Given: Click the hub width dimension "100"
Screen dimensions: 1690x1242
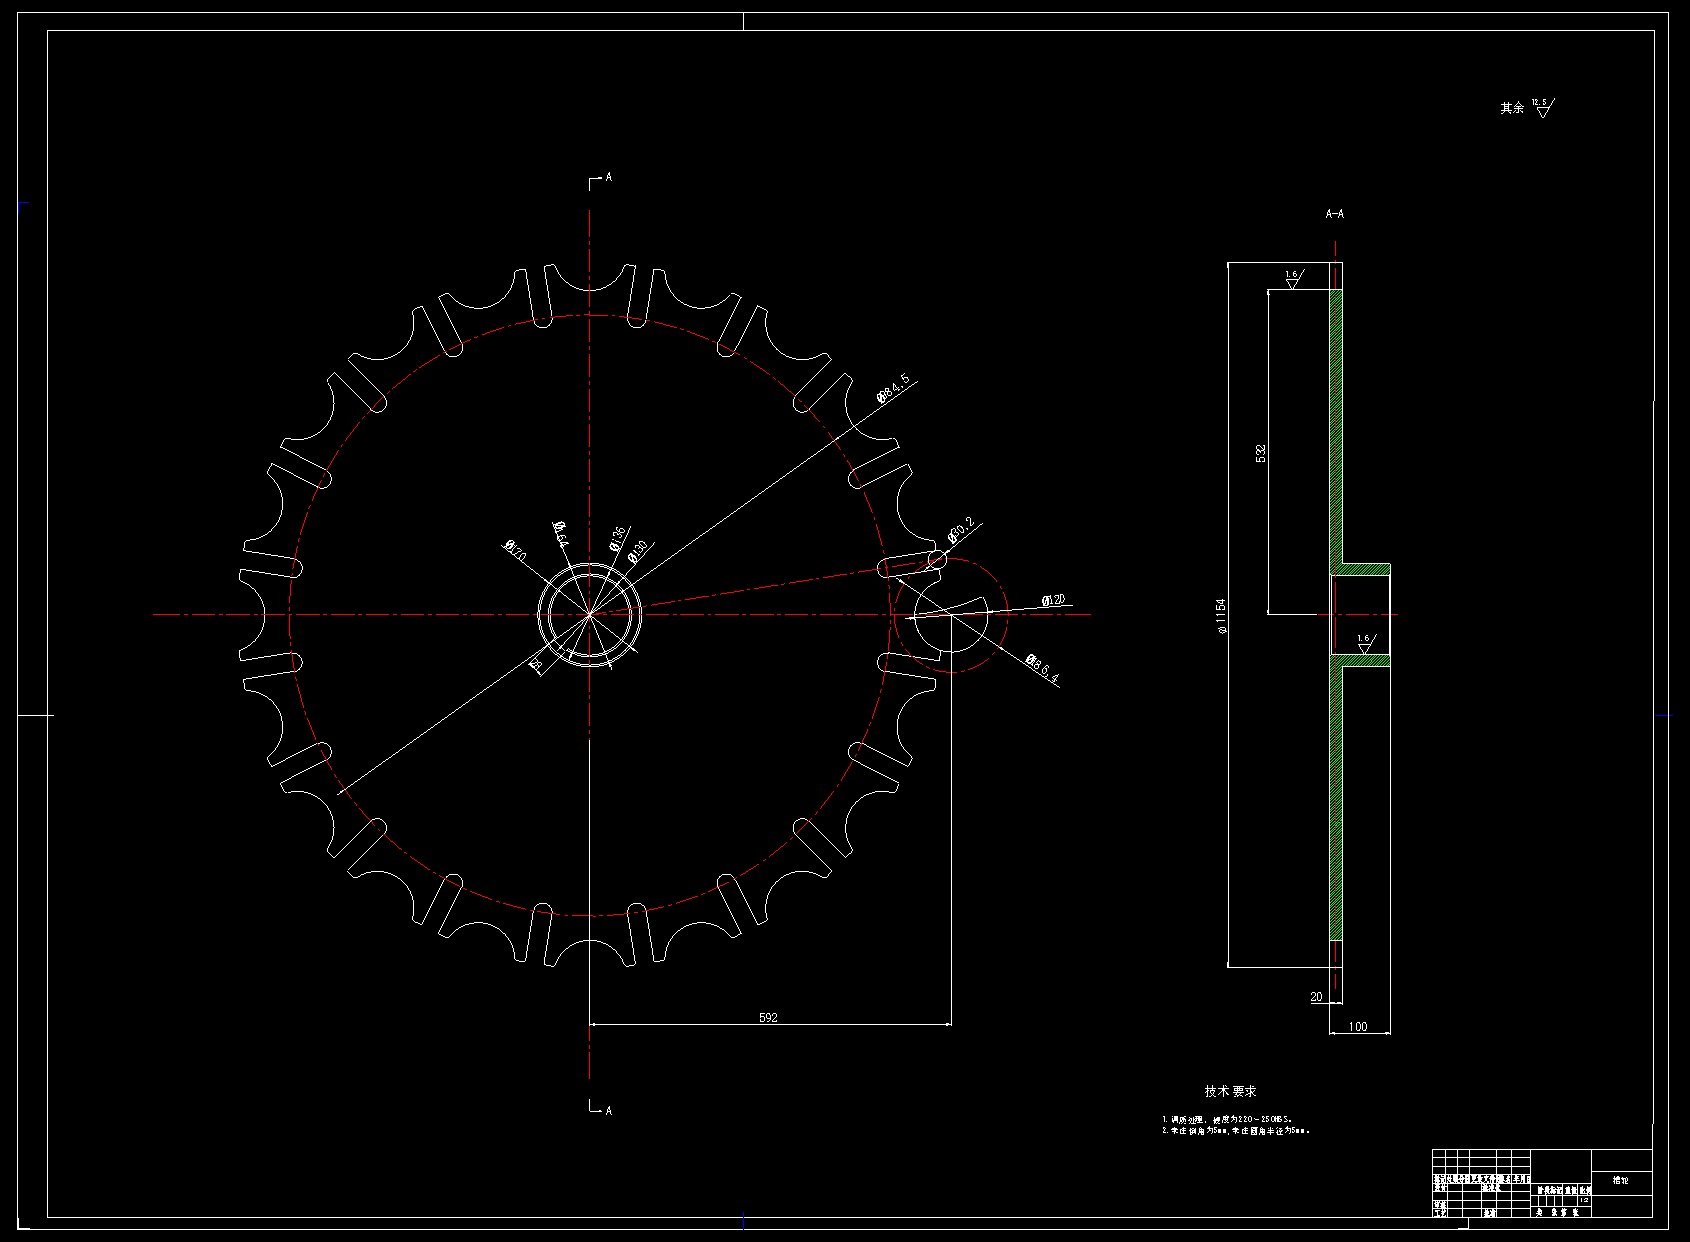Looking at the screenshot, I should tap(1358, 1027).
